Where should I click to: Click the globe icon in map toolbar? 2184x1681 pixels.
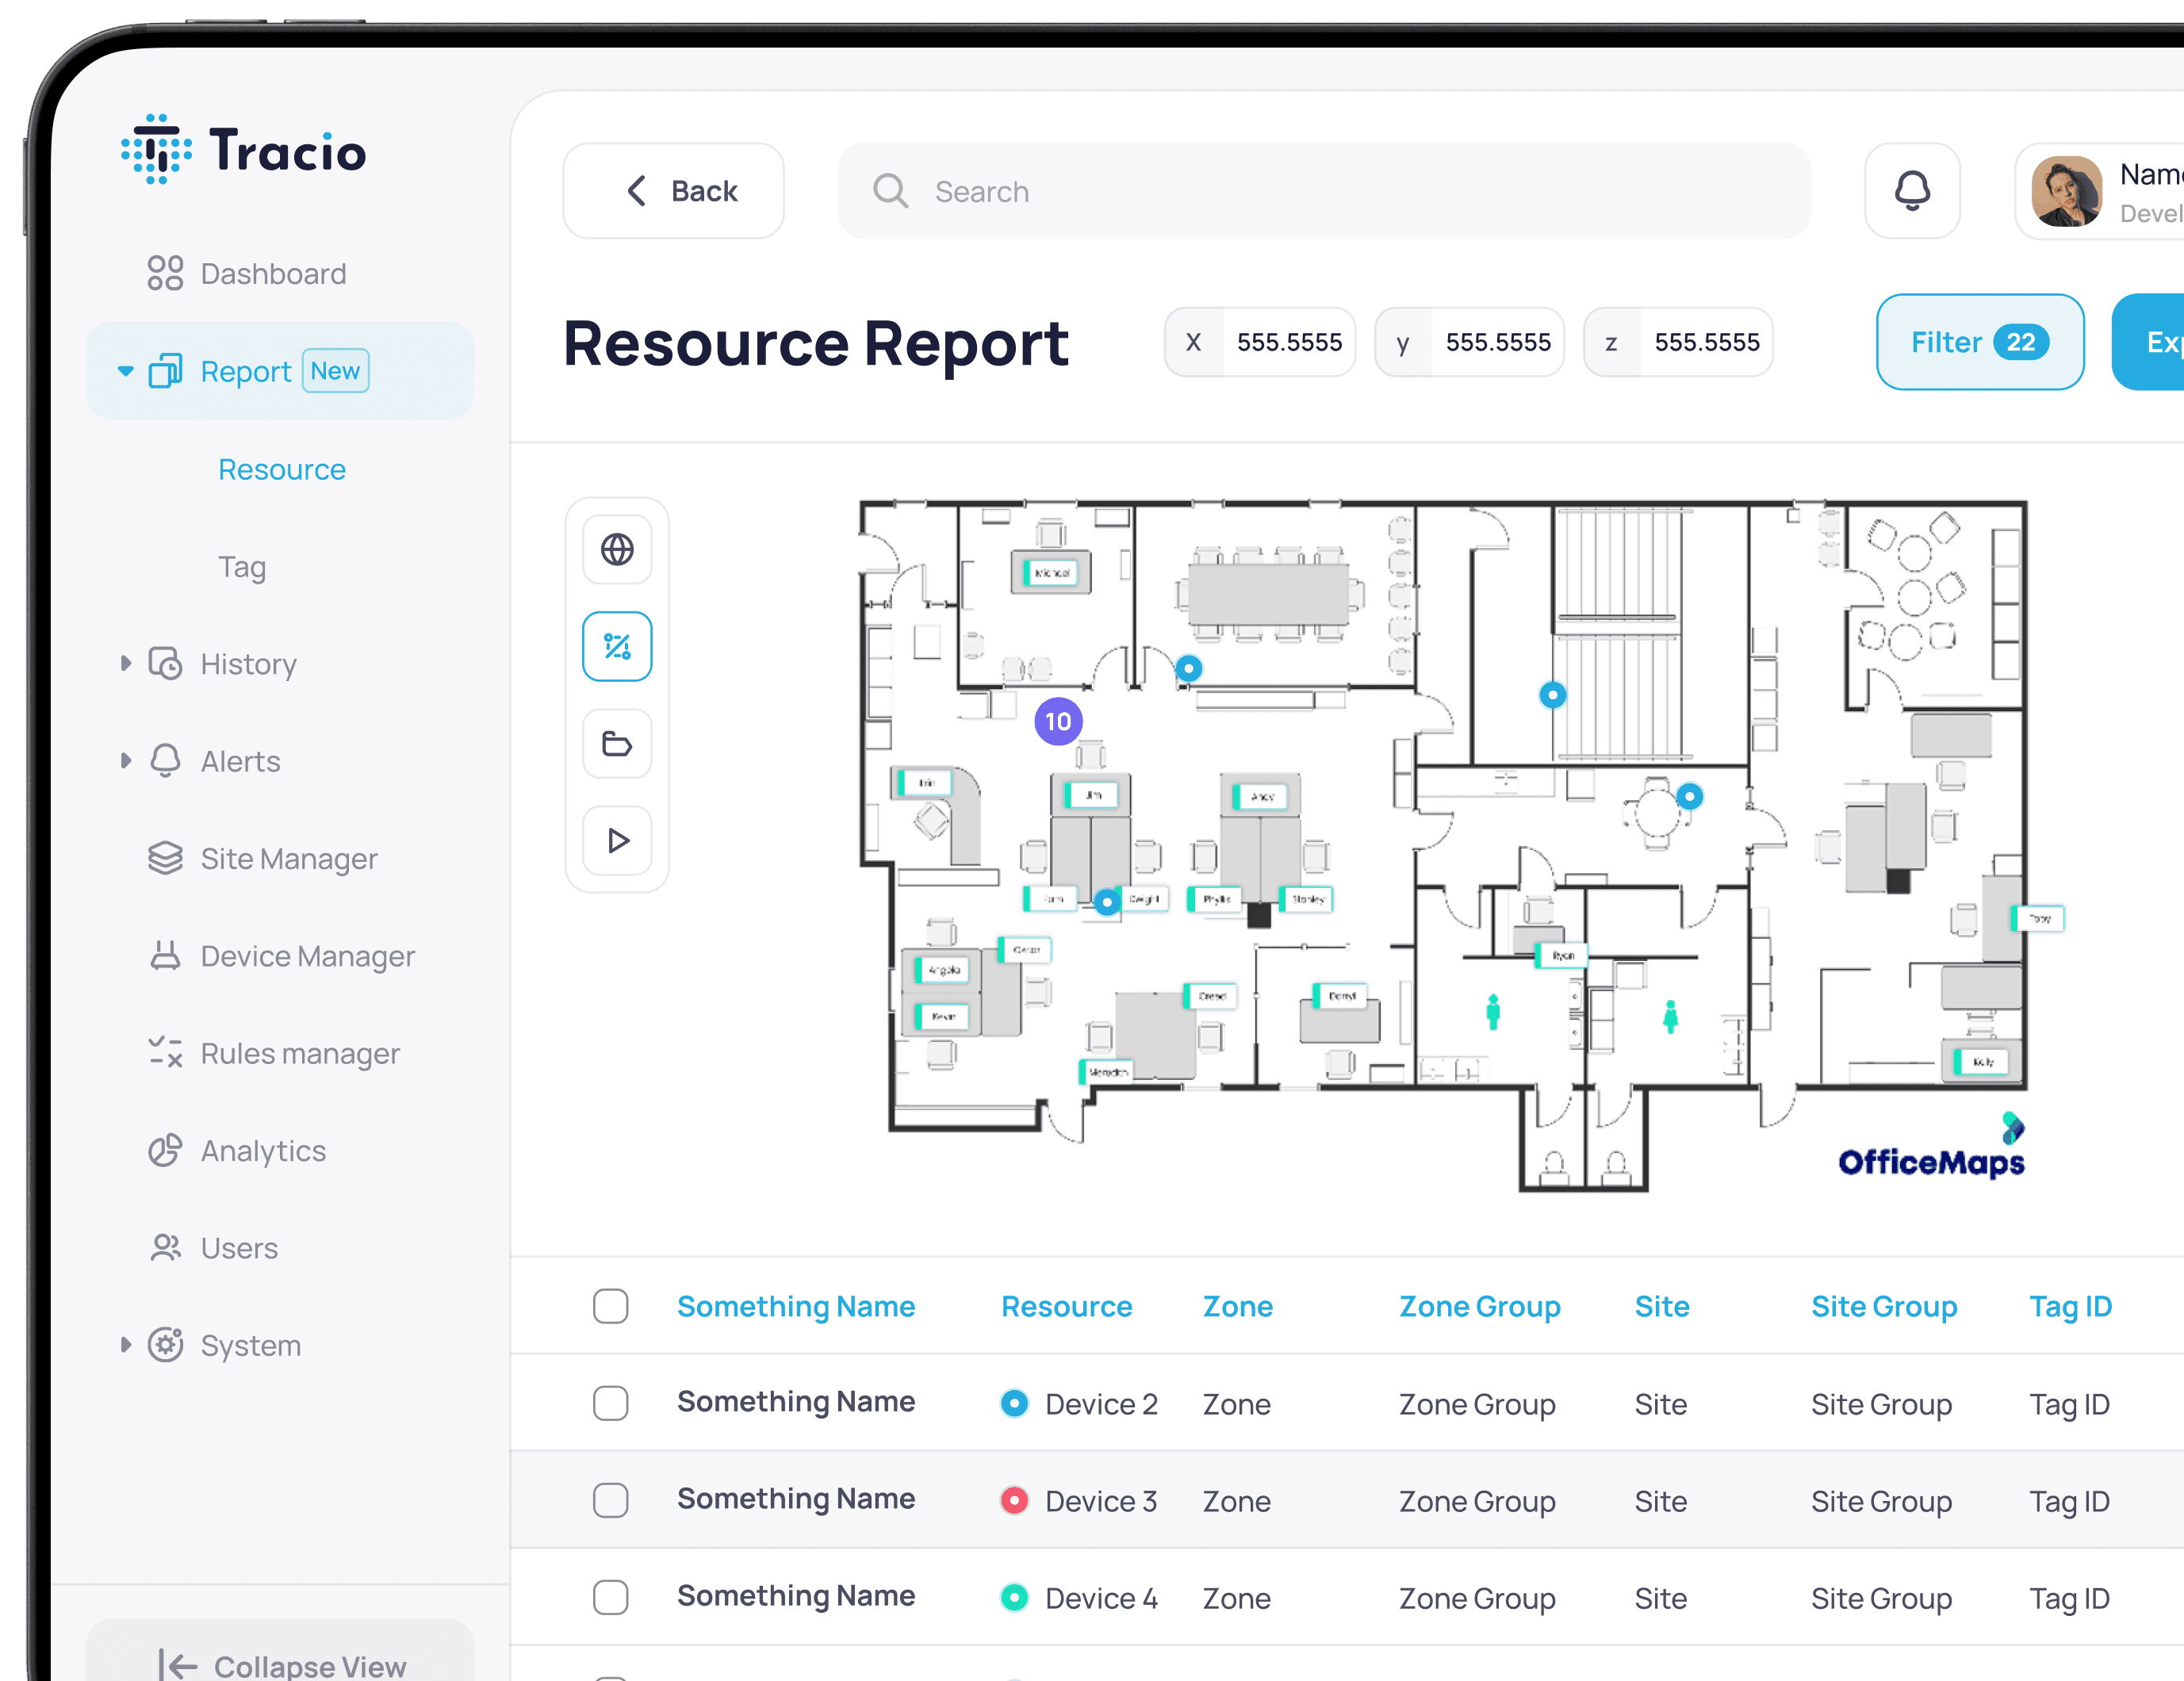point(617,549)
